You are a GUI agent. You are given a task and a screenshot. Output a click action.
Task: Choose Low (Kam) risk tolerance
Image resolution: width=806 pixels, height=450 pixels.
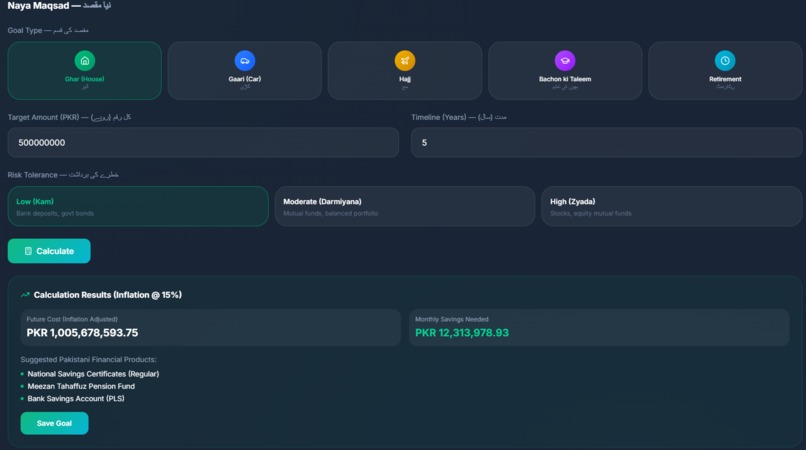(x=138, y=206)
